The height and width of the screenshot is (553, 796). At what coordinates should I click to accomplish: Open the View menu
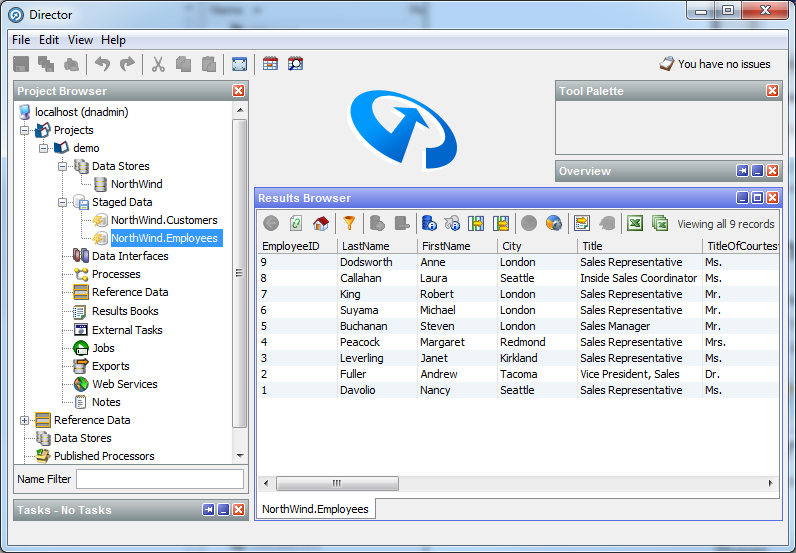(80, 40)
